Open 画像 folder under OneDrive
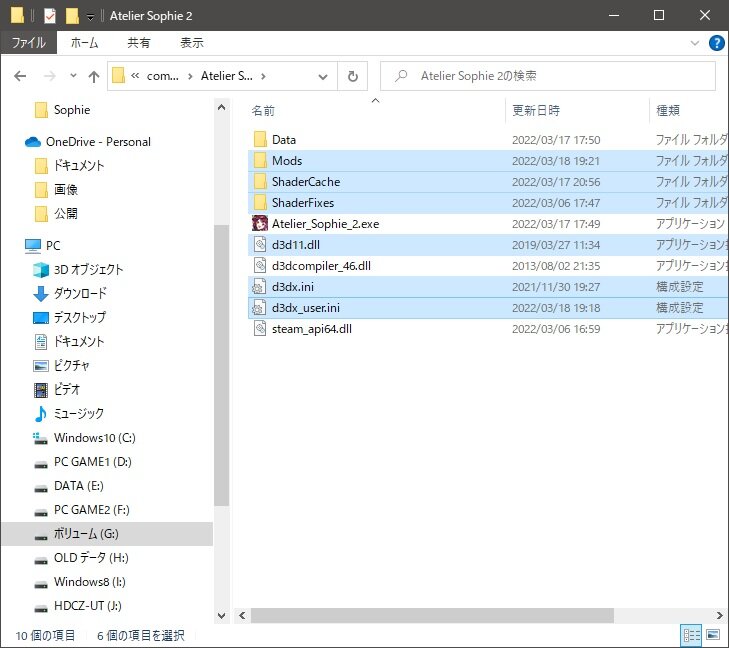 (66, 190)
